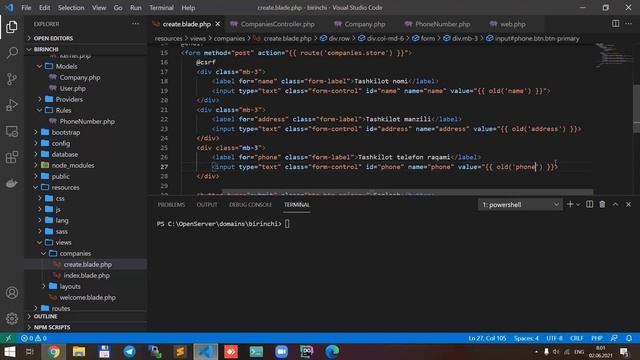Open the remote window indicator in status bar
Image resolution: width=640 pixels, height=360 pixels.
point(8,338)
